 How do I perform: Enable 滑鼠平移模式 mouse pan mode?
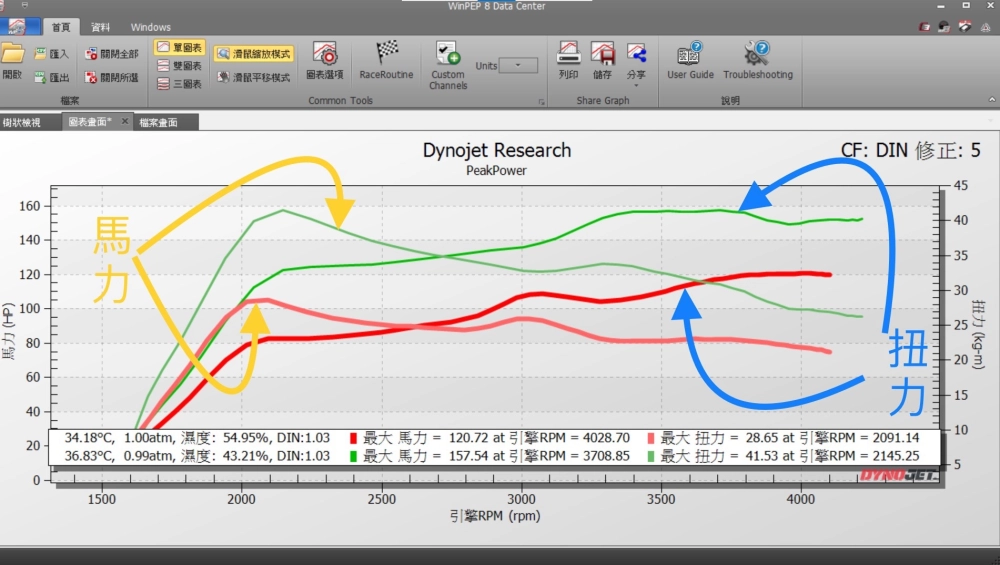point(253,76)
